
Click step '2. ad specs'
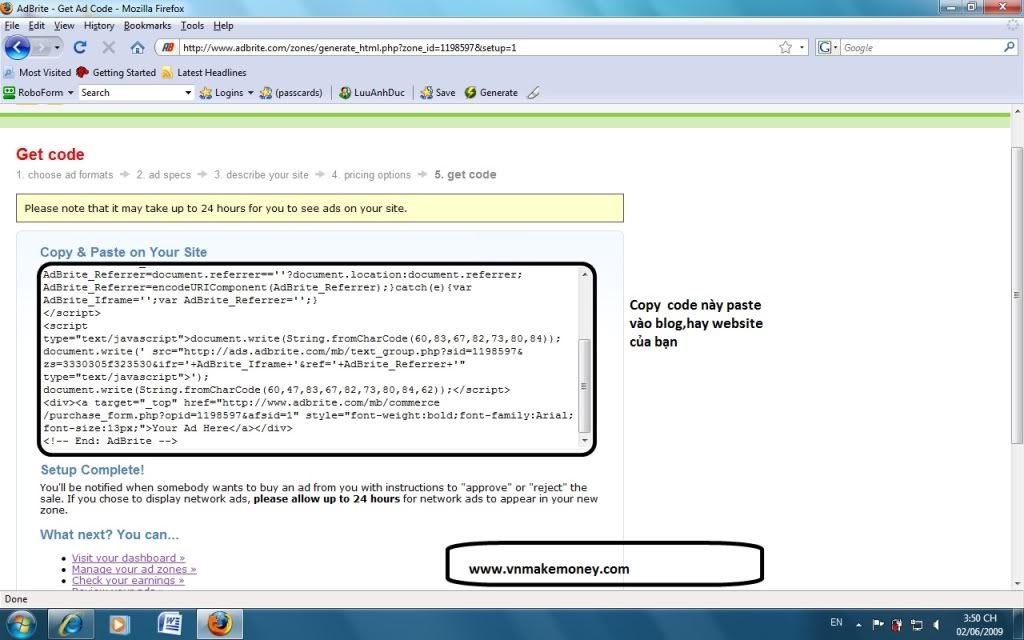163,175
